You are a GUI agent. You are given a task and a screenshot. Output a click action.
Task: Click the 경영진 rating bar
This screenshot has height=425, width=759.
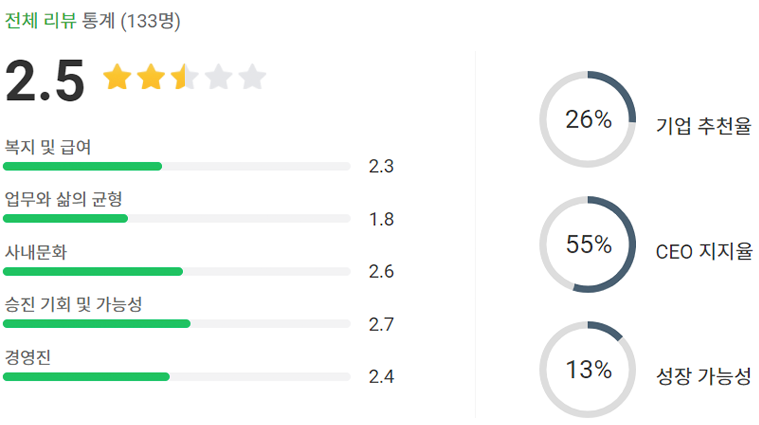[177, 377]
